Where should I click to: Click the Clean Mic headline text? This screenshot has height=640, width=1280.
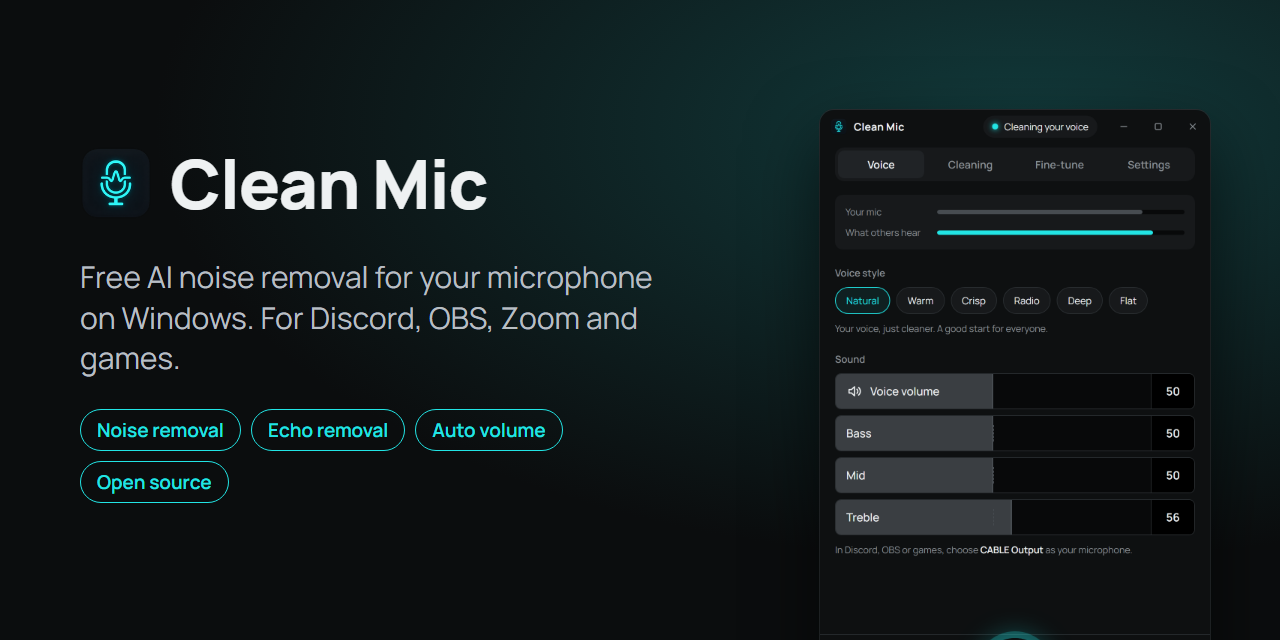point(329,184)
